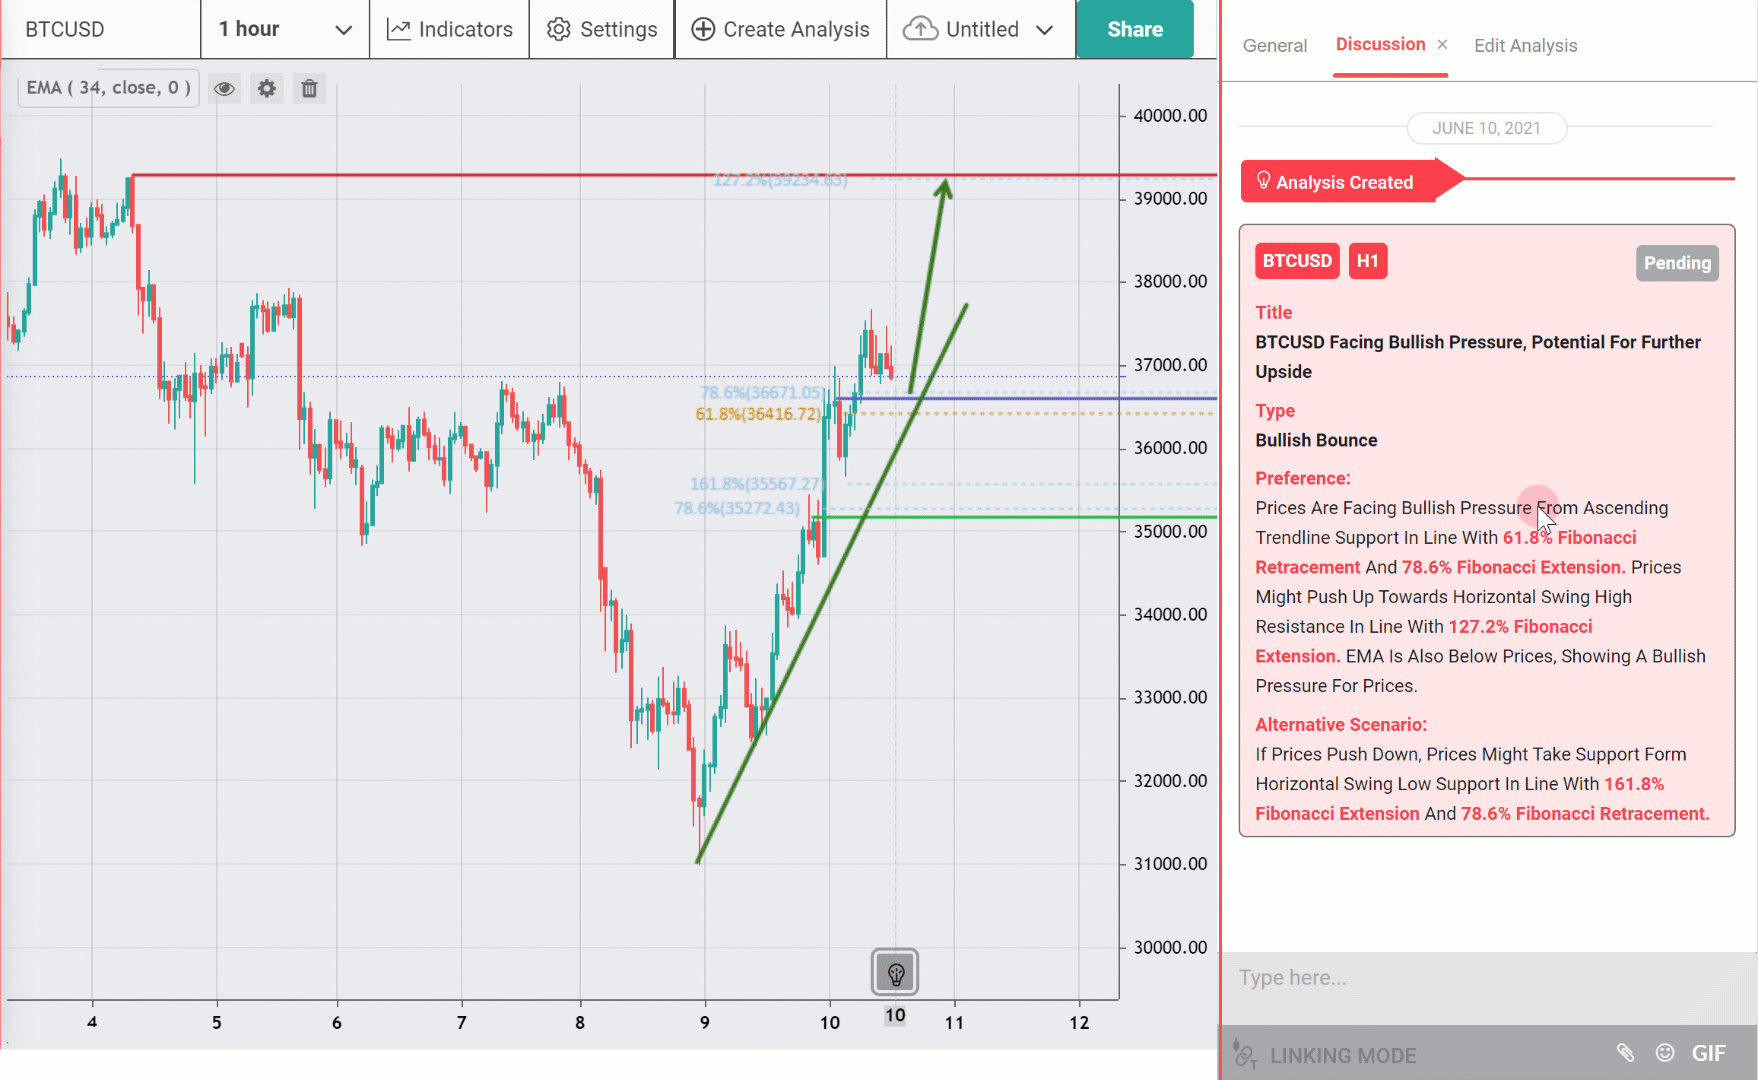Open the GIF picker
The image size is (1758, 1080).
1708,1053
